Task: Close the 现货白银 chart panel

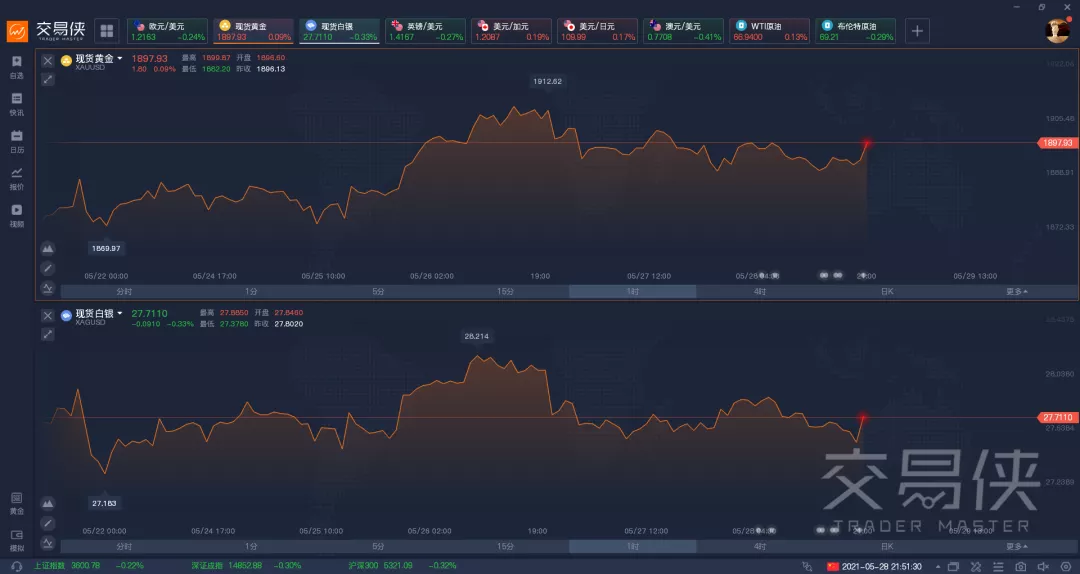Action: point(48,316)
